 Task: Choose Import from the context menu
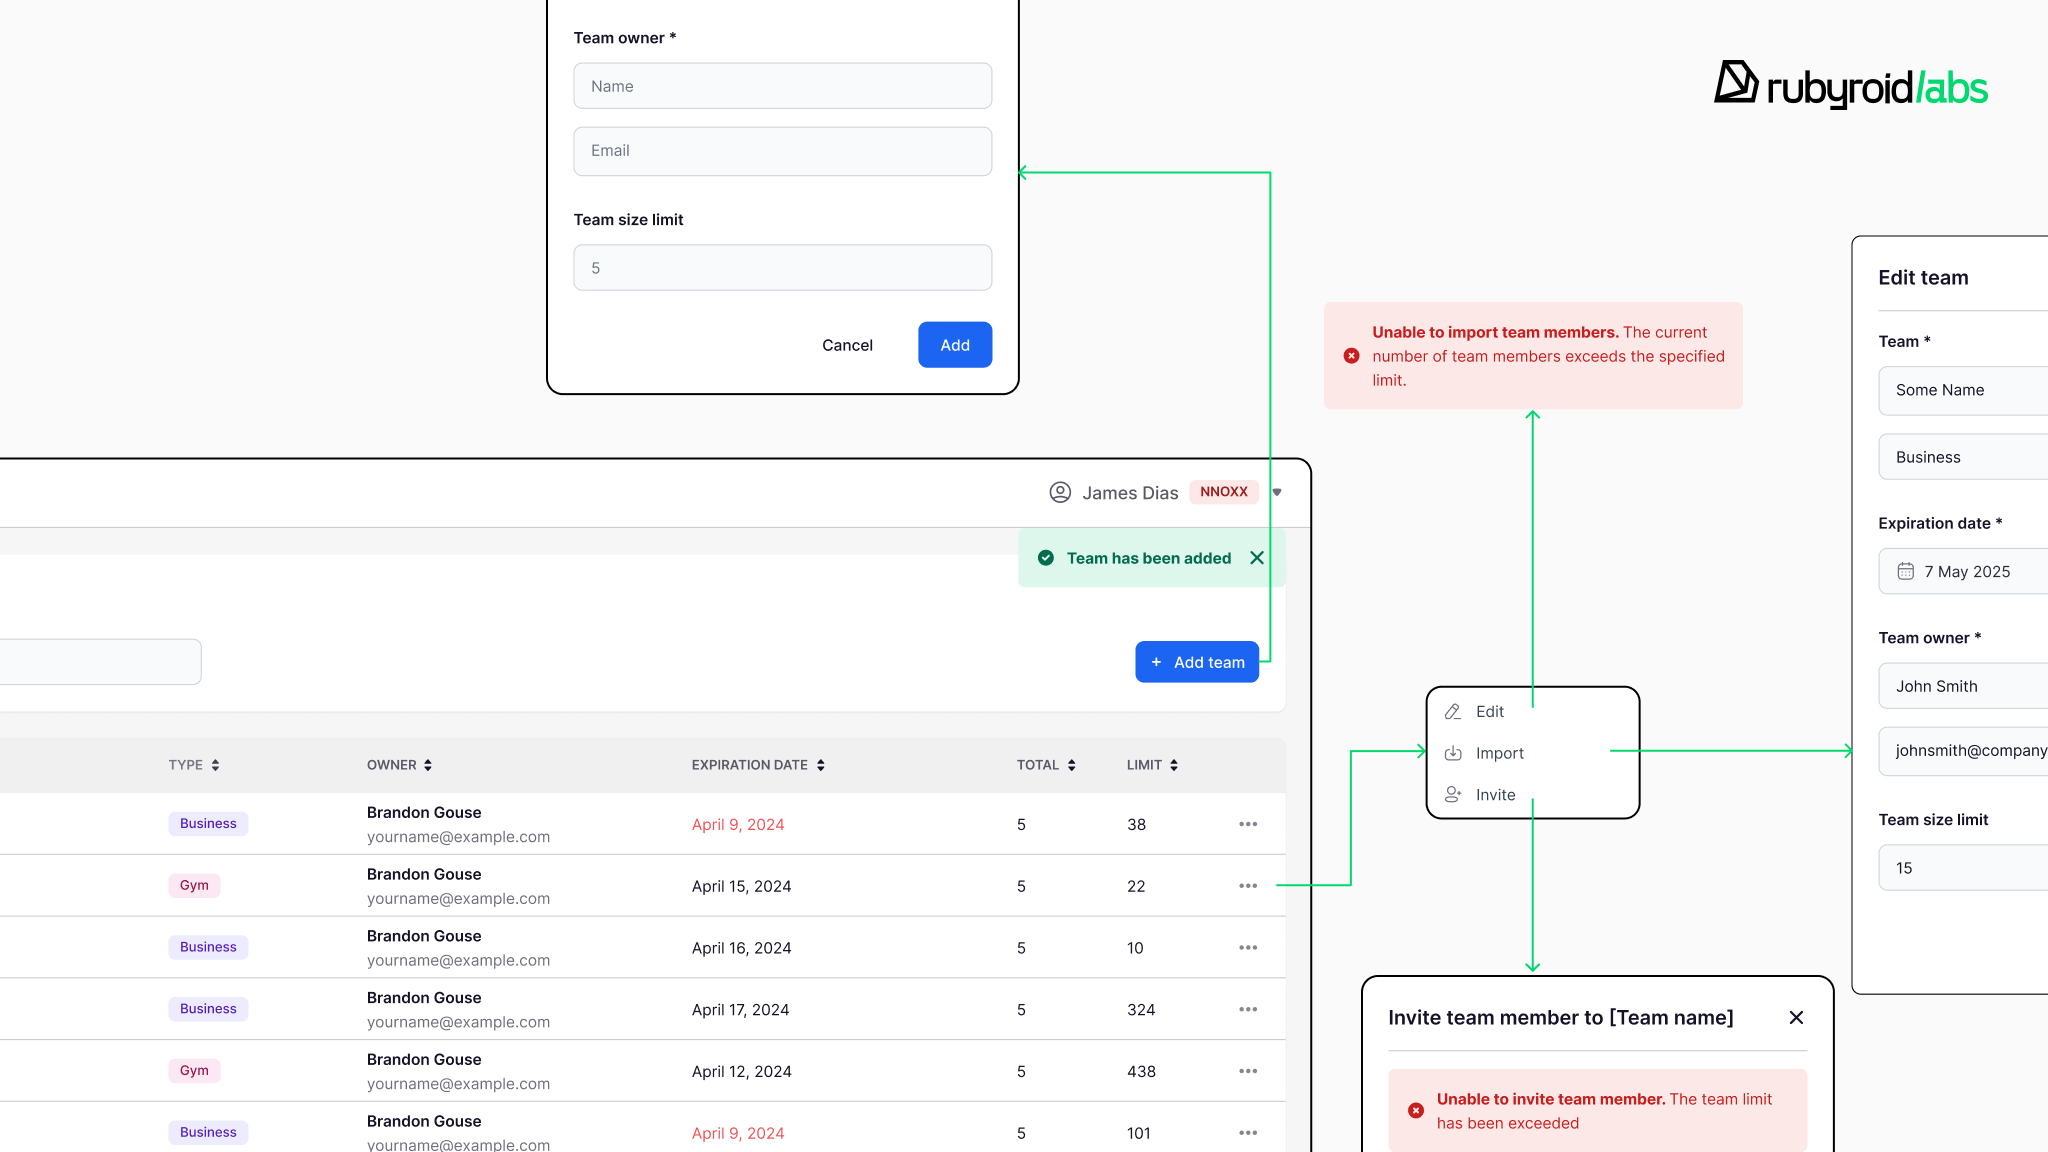point(1499,754)
